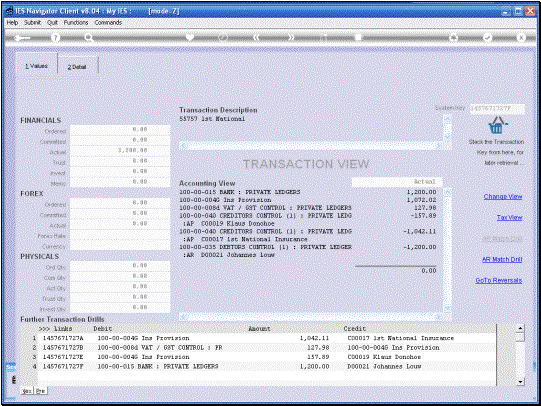Click drill grid scrollbar down arrow
The width and height of the screenshot is (541, 406).
520,382
